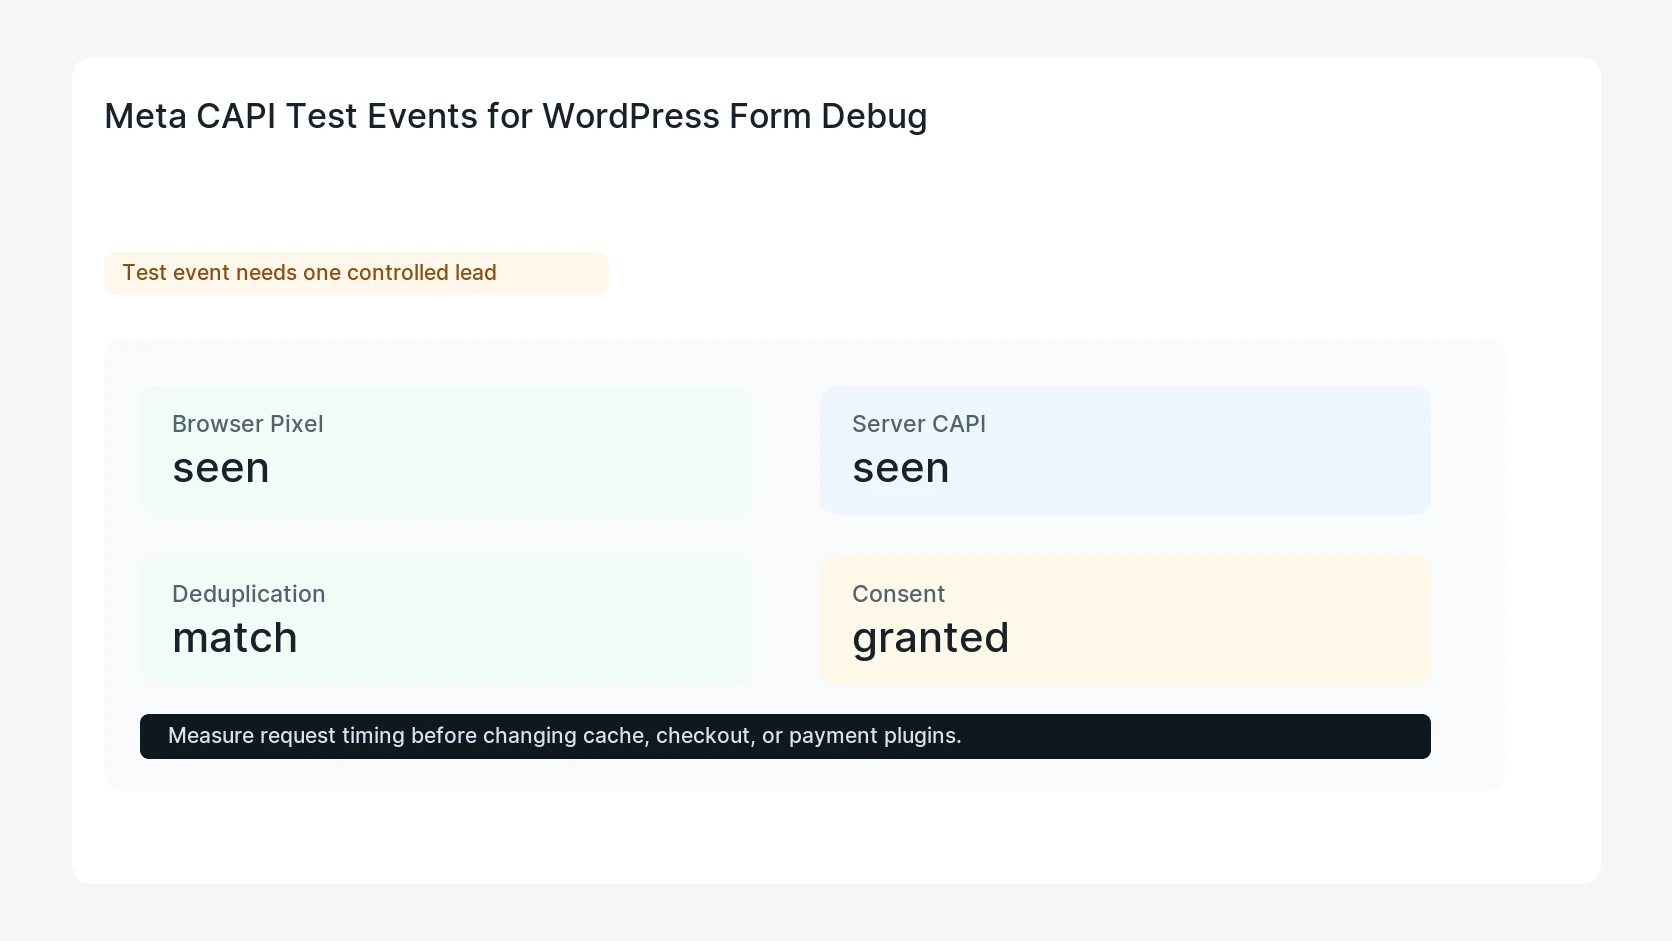Click 'seen' value under Server CAPI
The image size is (1672, 941).
coord(901,469)
